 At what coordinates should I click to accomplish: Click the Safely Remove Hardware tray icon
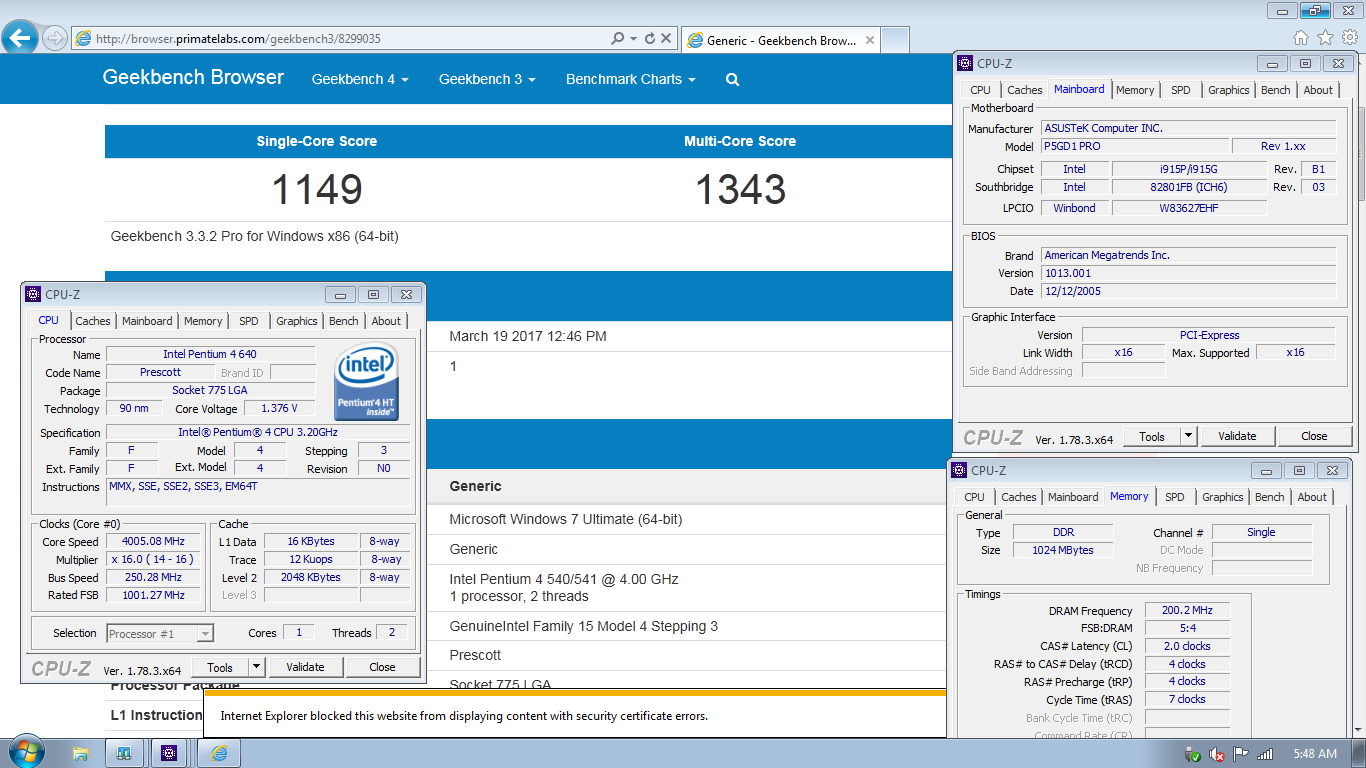[1192, 754]
